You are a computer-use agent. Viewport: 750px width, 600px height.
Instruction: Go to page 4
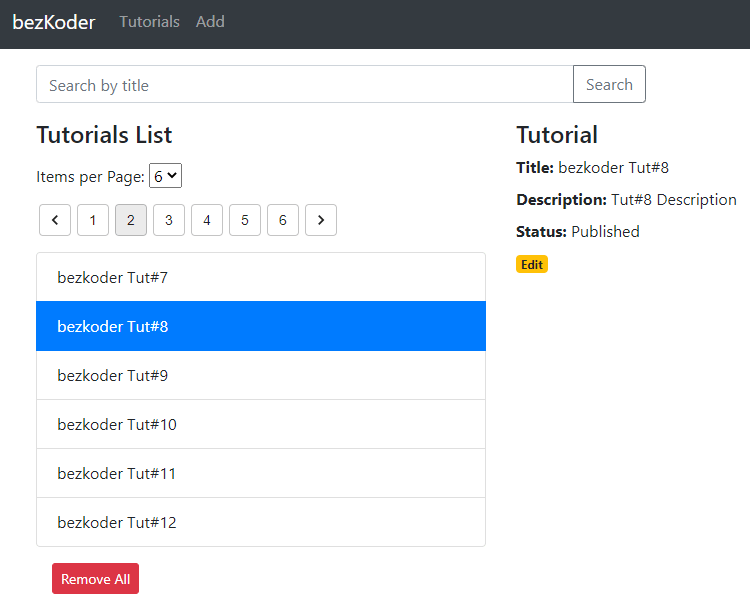[207, 220]
